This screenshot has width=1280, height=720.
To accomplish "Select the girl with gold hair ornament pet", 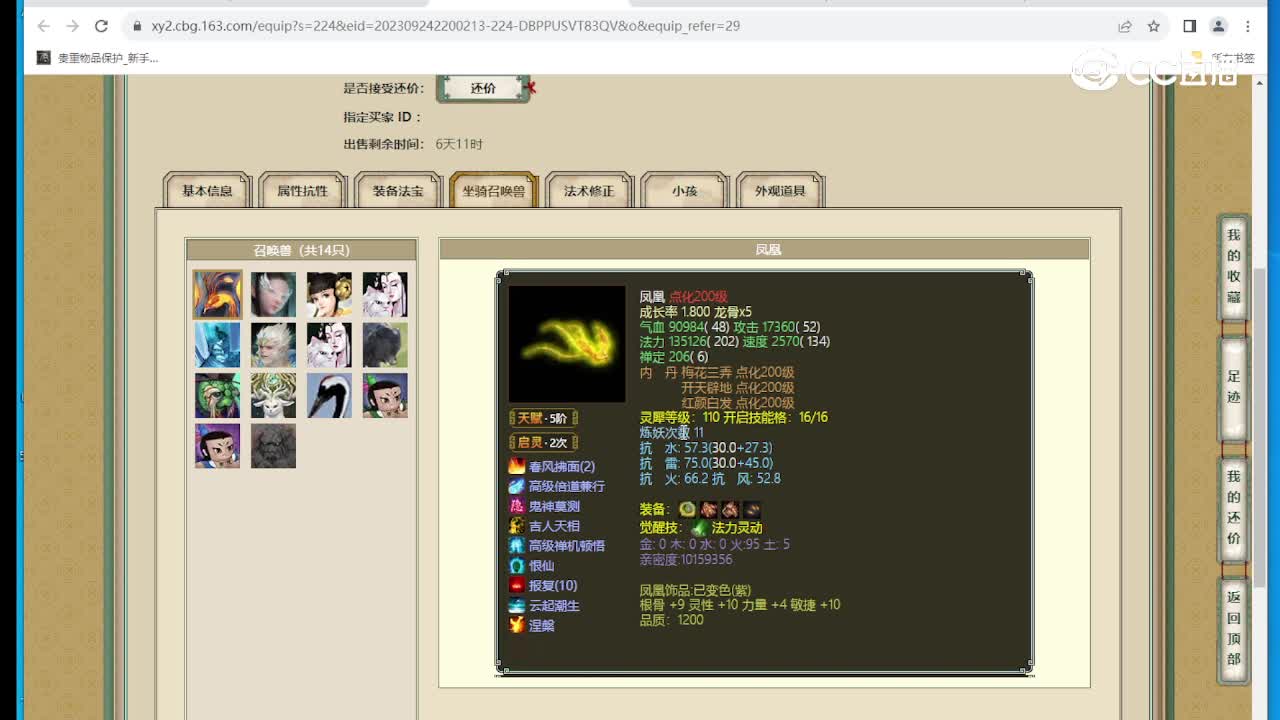I will pyautogui.click(x=329, y=294).
